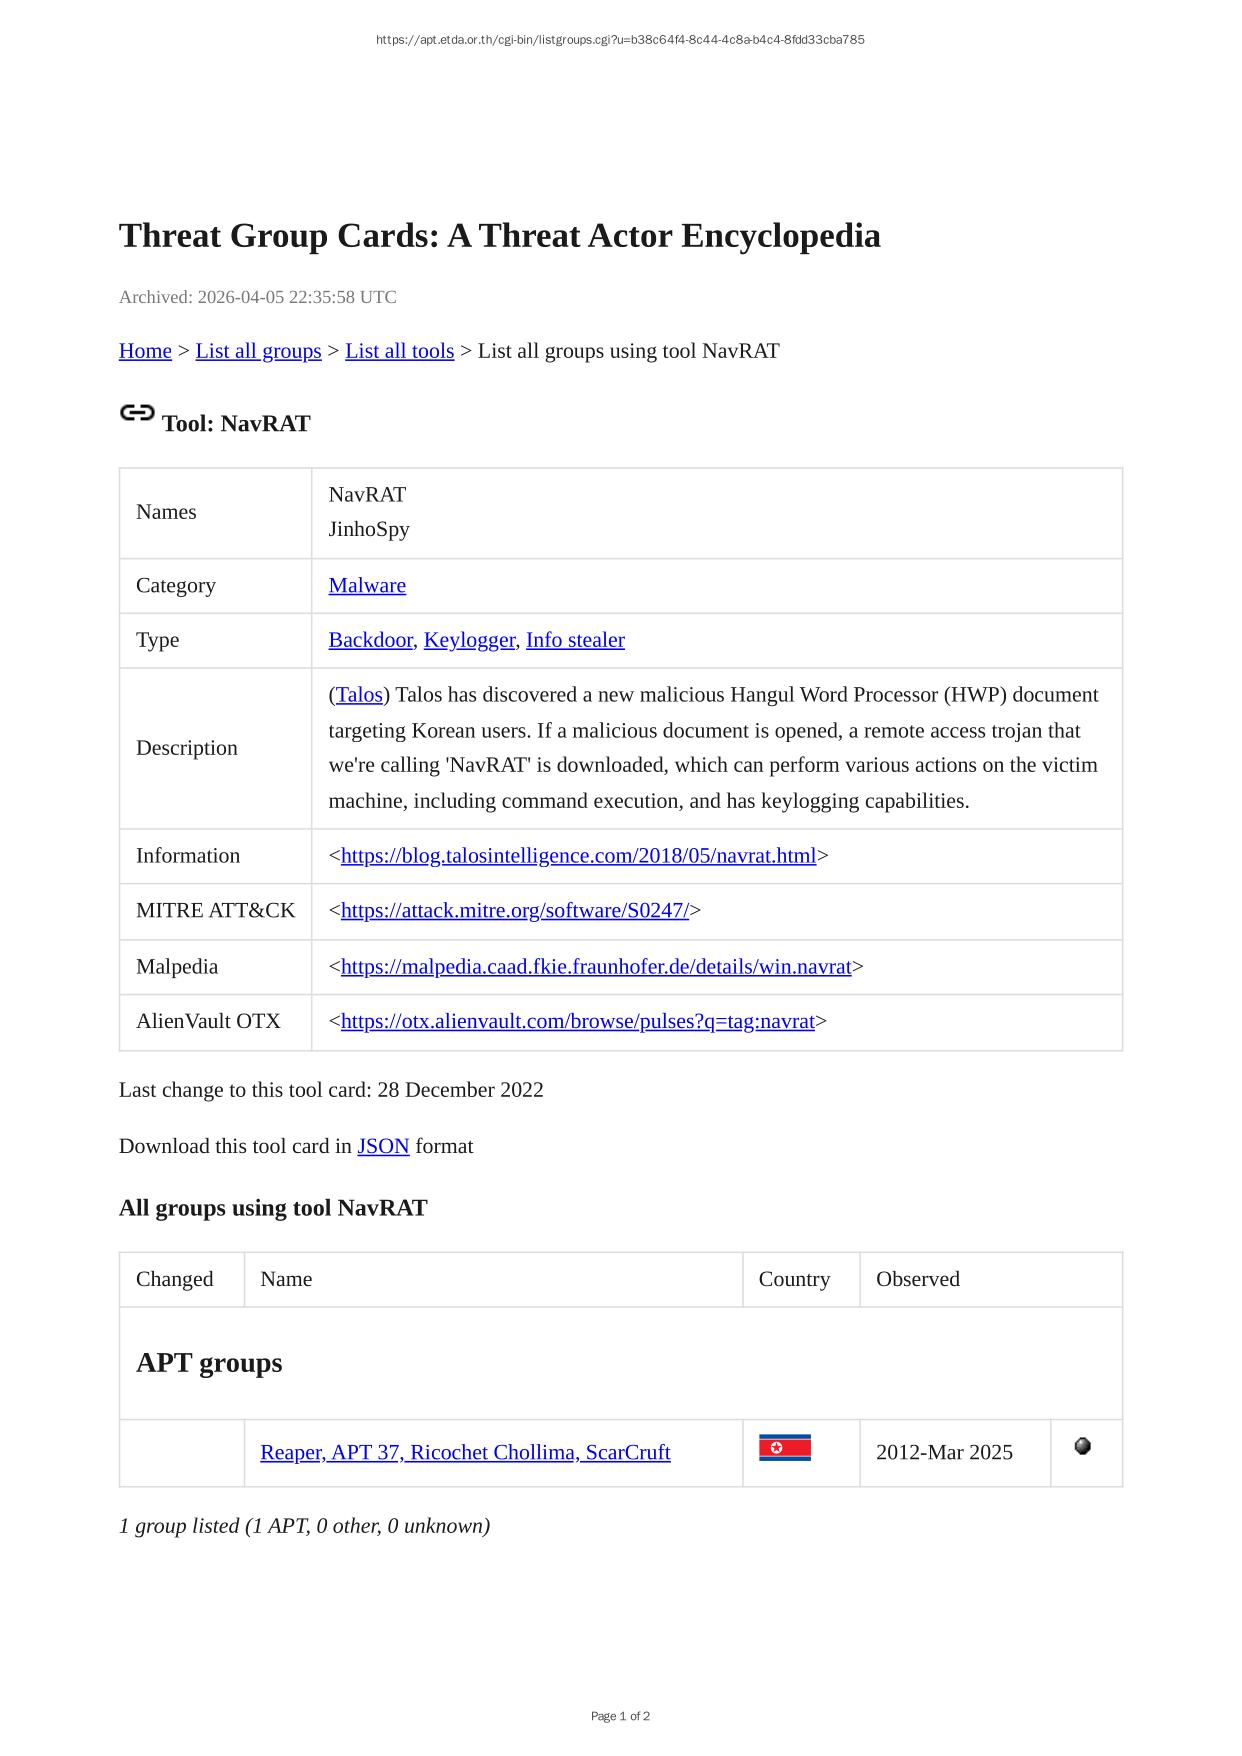Open the Malware category link
Image resolution: width=1242 pixels, height=1756 pixels.
(367, 586)
